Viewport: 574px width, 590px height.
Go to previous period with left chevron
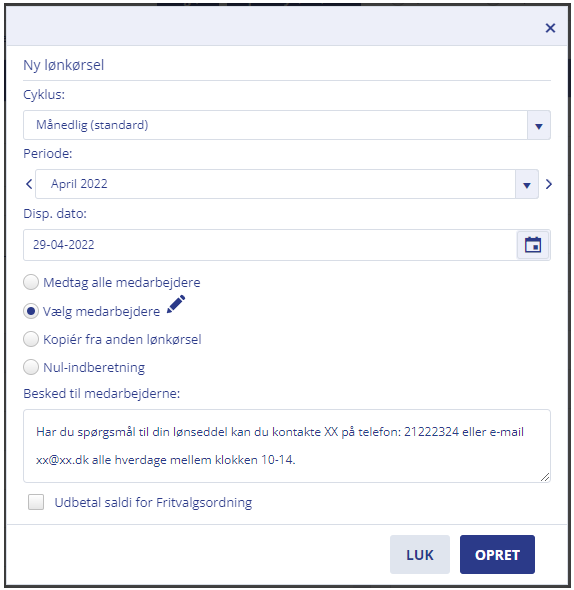29,184
